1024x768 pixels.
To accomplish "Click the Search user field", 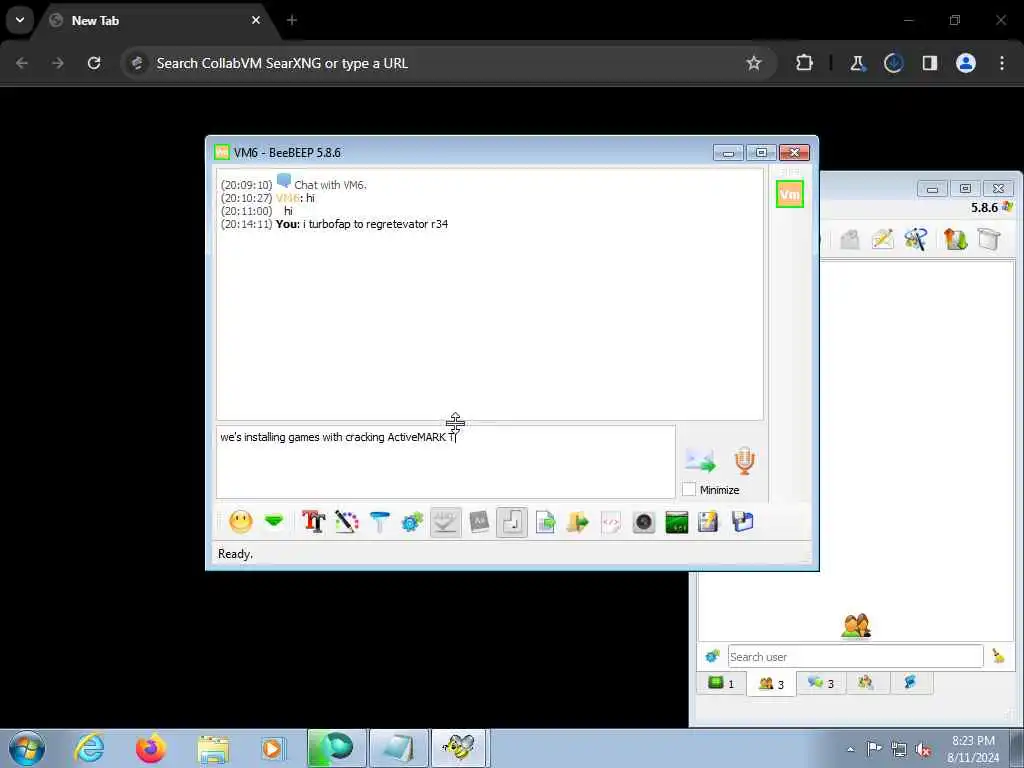I will pyautogui.click(x=856, y=656).
